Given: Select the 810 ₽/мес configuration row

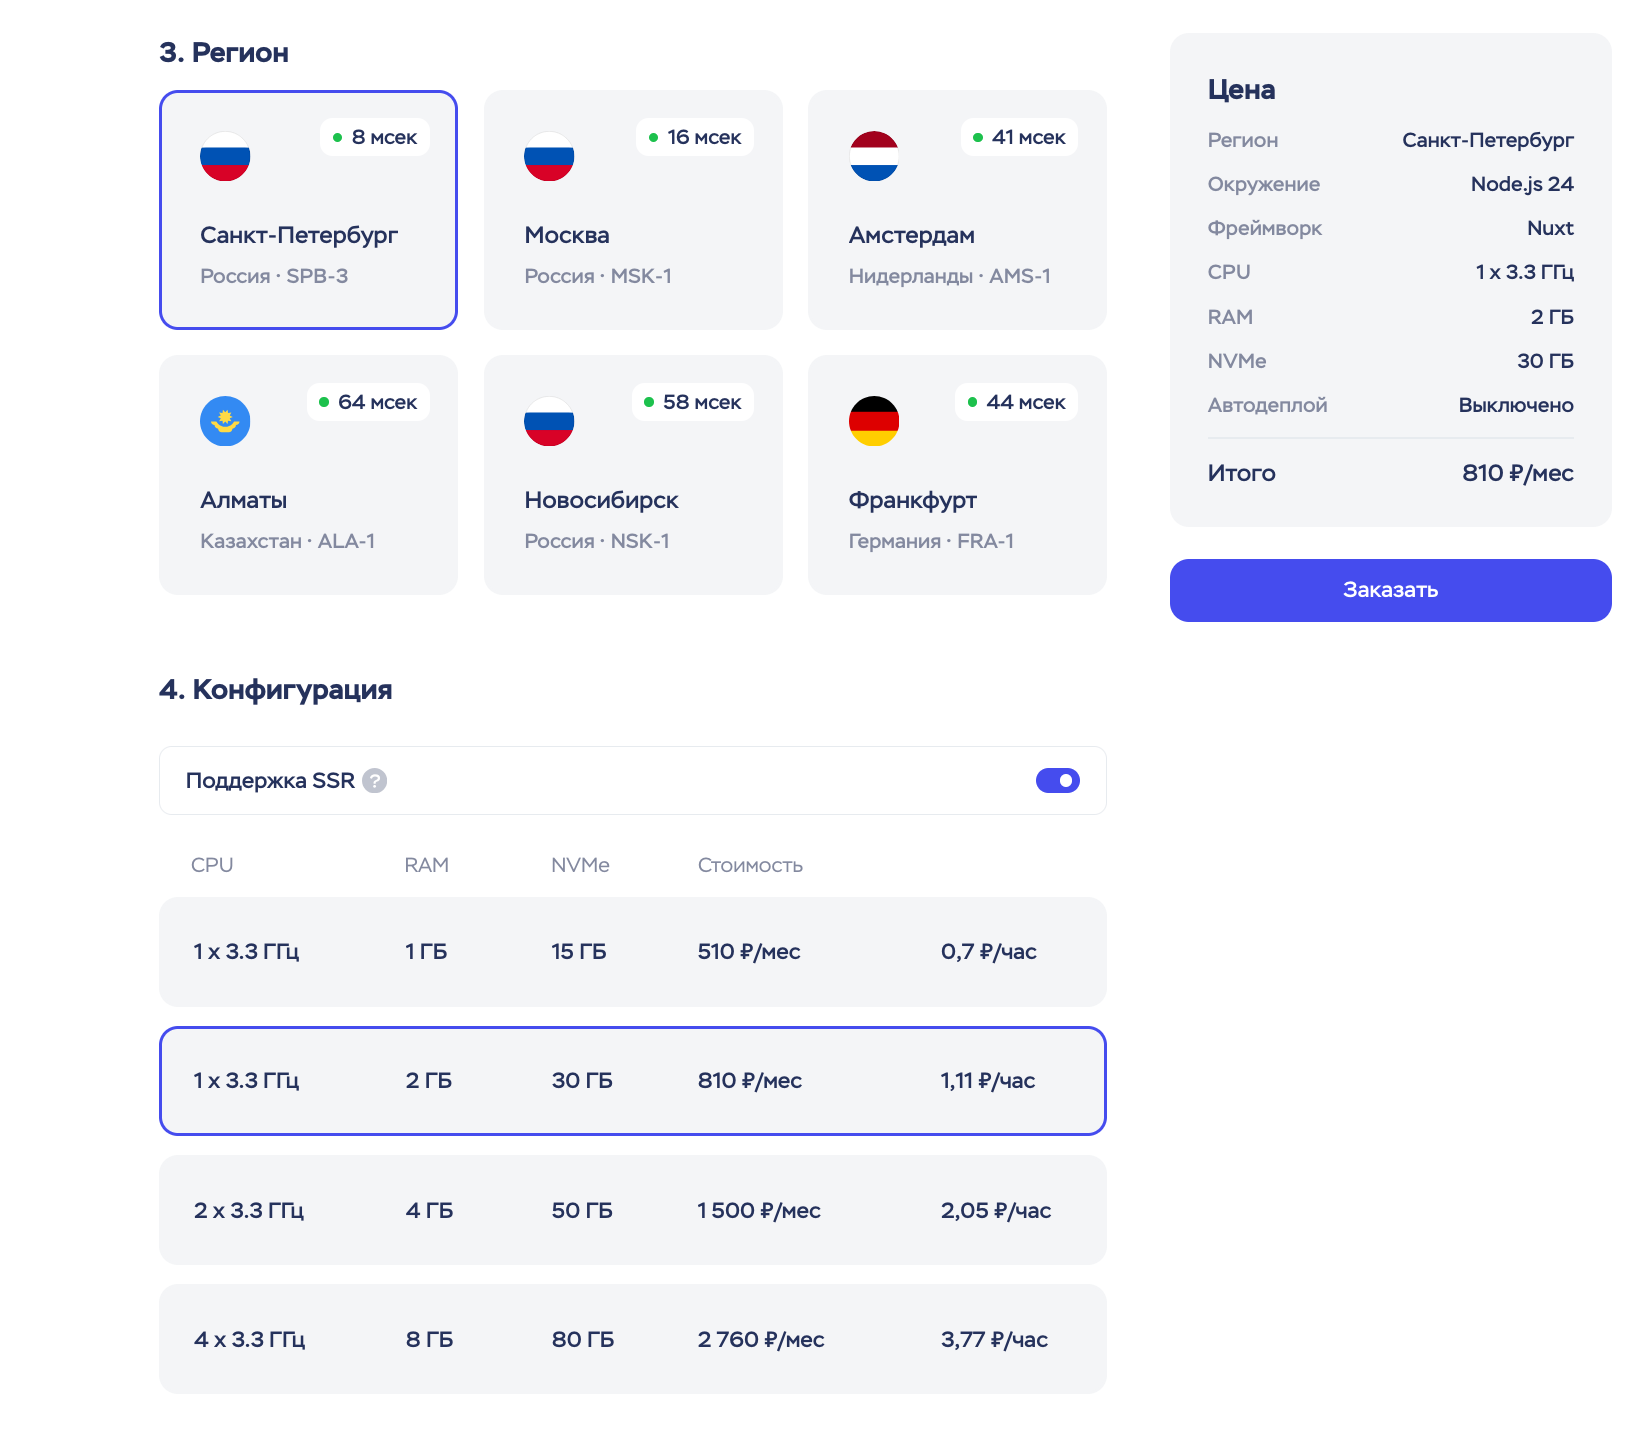Looking at the screenshot, I should [632, 1081].
